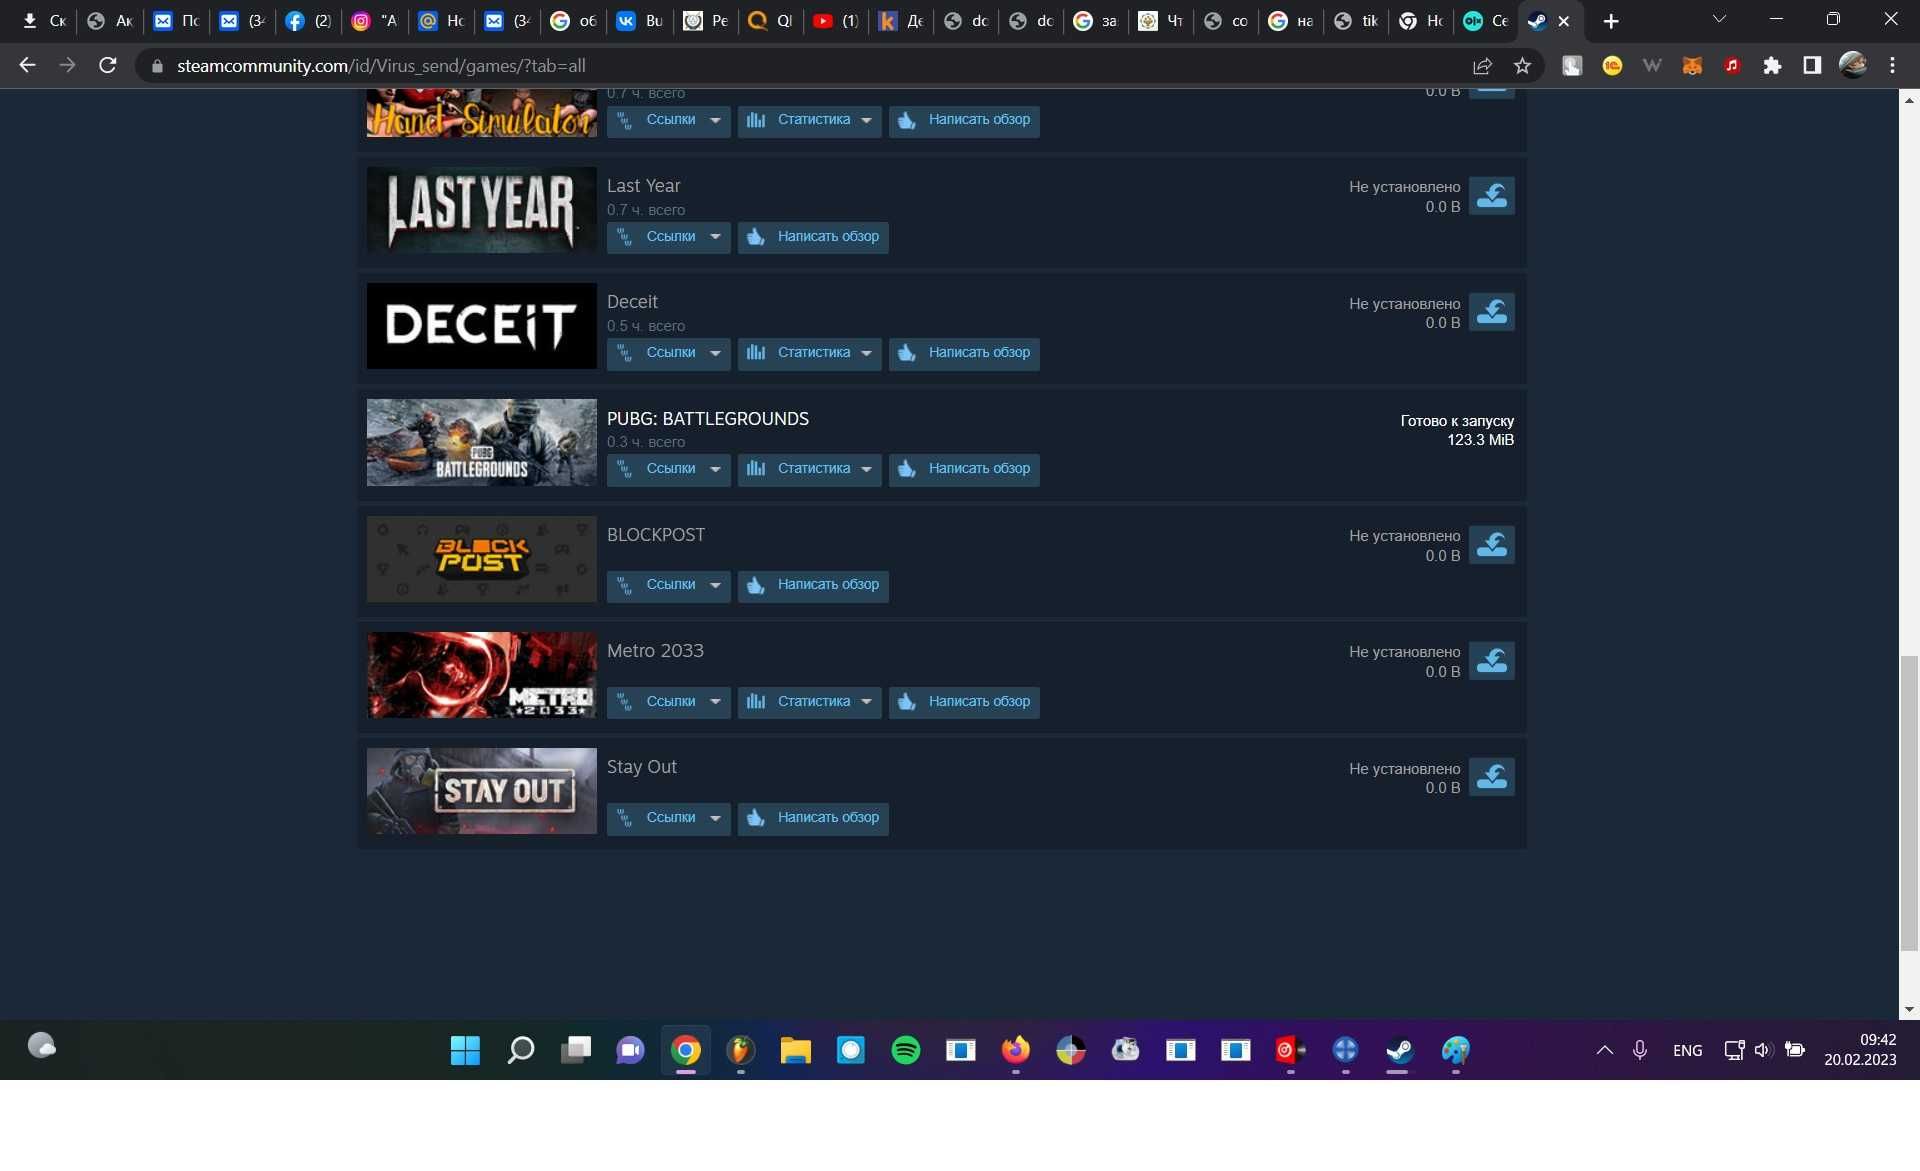
Task: Expand the Статистика dropdown for Deceit
Action: click(x=809, y=353)
